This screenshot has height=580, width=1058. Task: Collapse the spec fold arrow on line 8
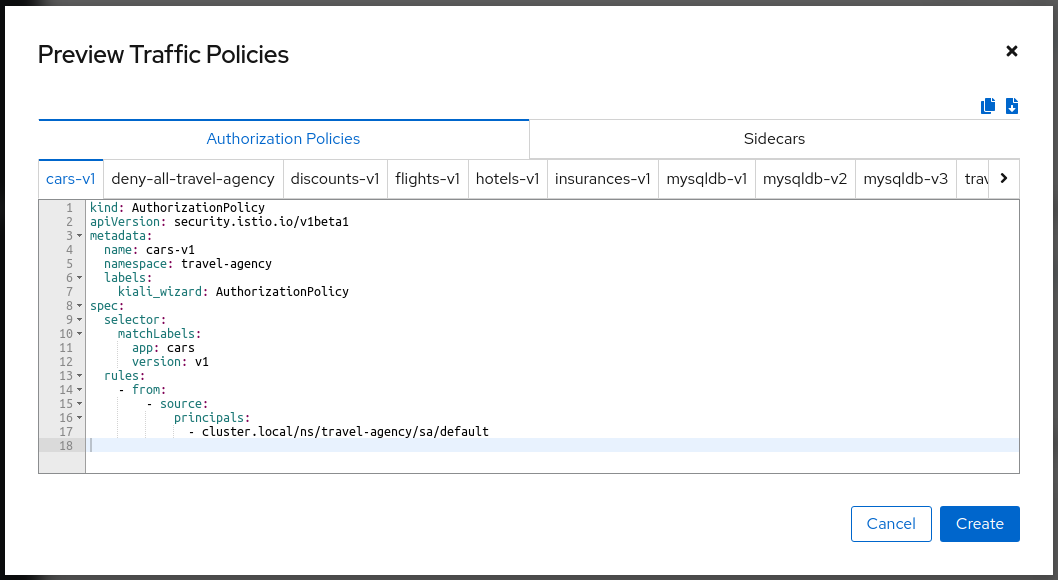pos(79,306)
